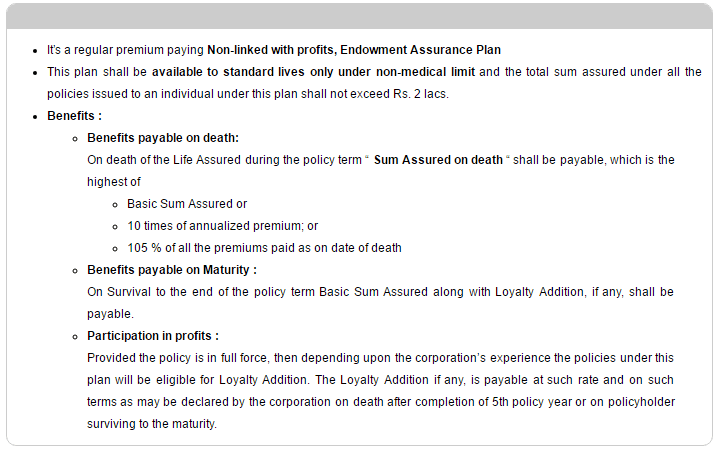
Task: Click circle bullet beside 'Participation in profits'
Action: 75,337
